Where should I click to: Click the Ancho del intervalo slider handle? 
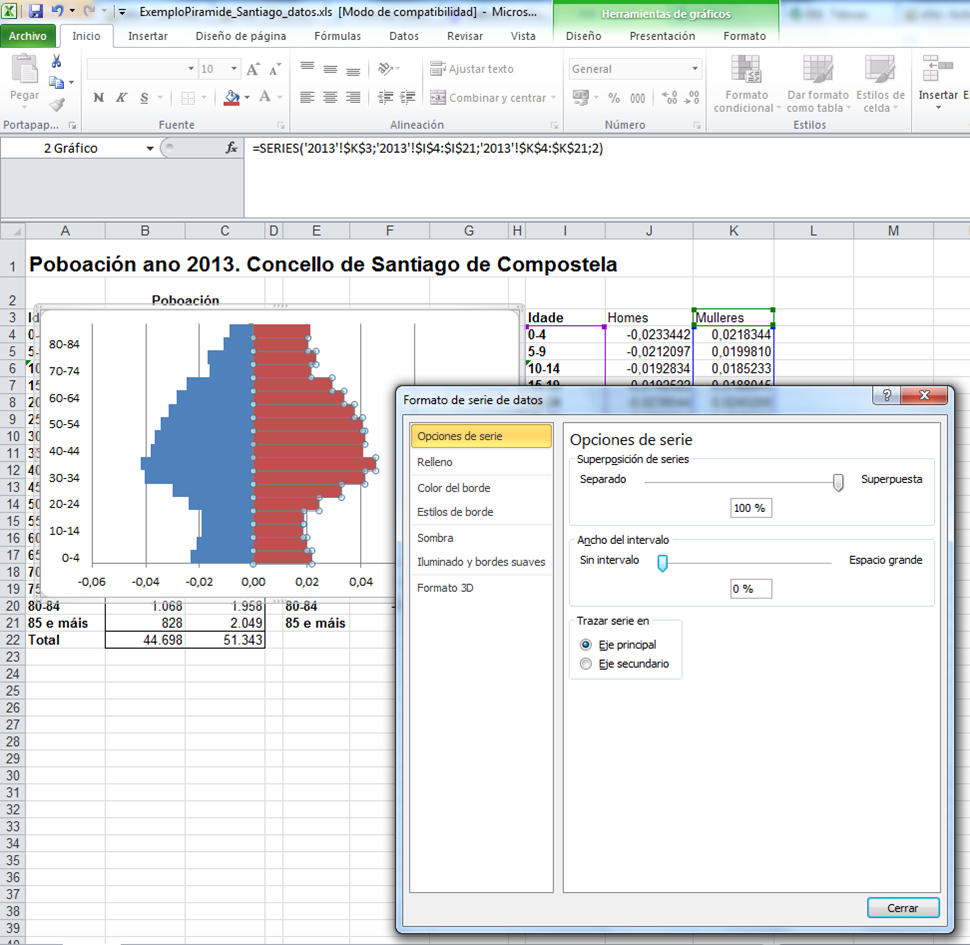click(662, 563)
